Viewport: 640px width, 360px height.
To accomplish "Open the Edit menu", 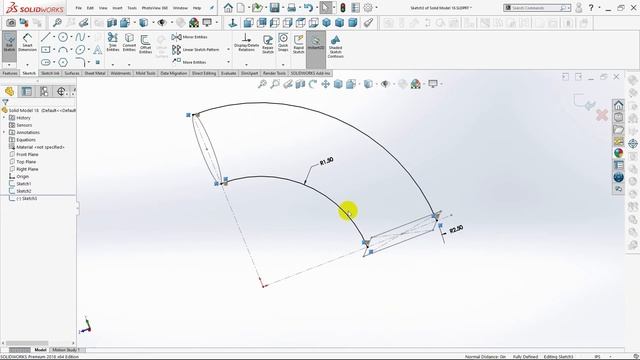I will (x=90, y=8).
